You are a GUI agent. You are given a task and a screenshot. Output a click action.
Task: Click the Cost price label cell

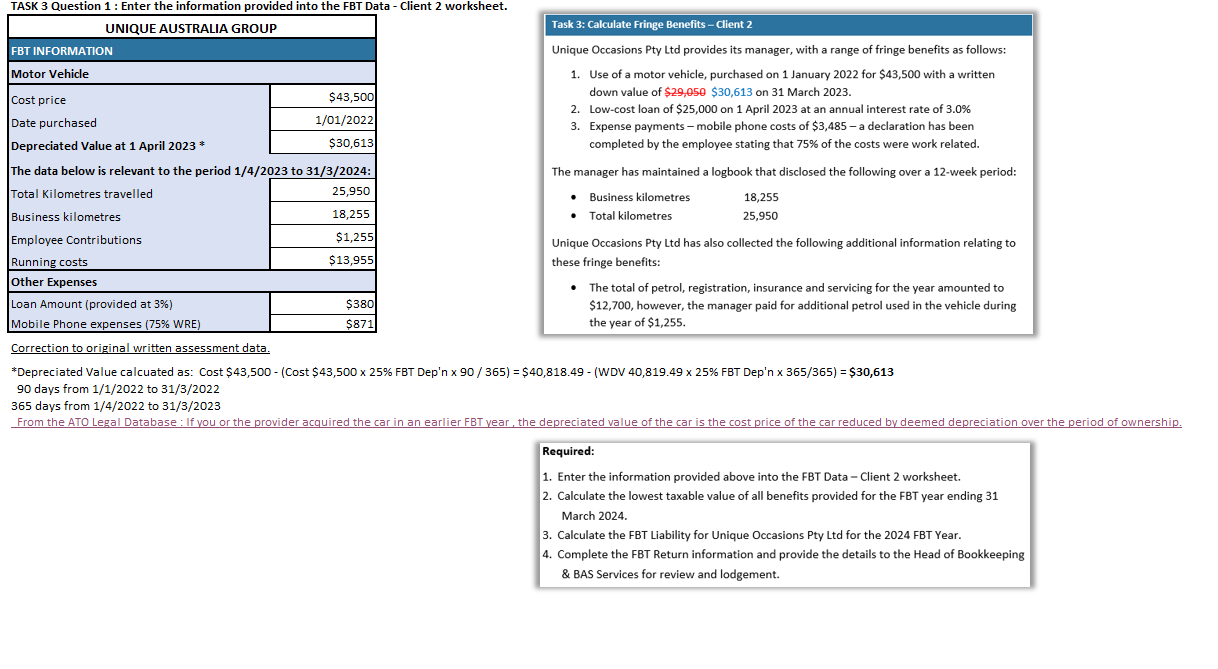139,99
